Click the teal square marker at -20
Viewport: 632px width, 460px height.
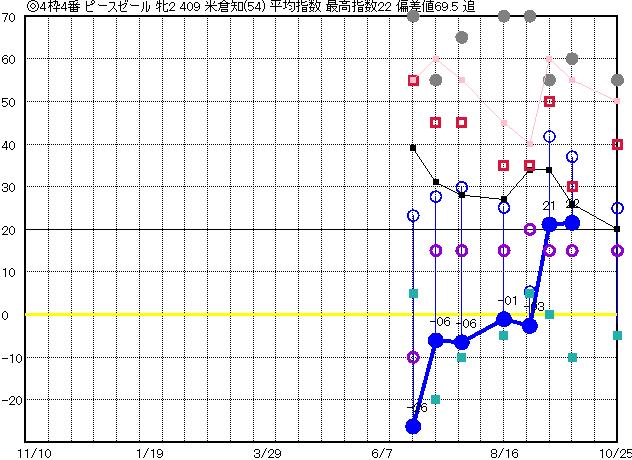click(436, 399)
